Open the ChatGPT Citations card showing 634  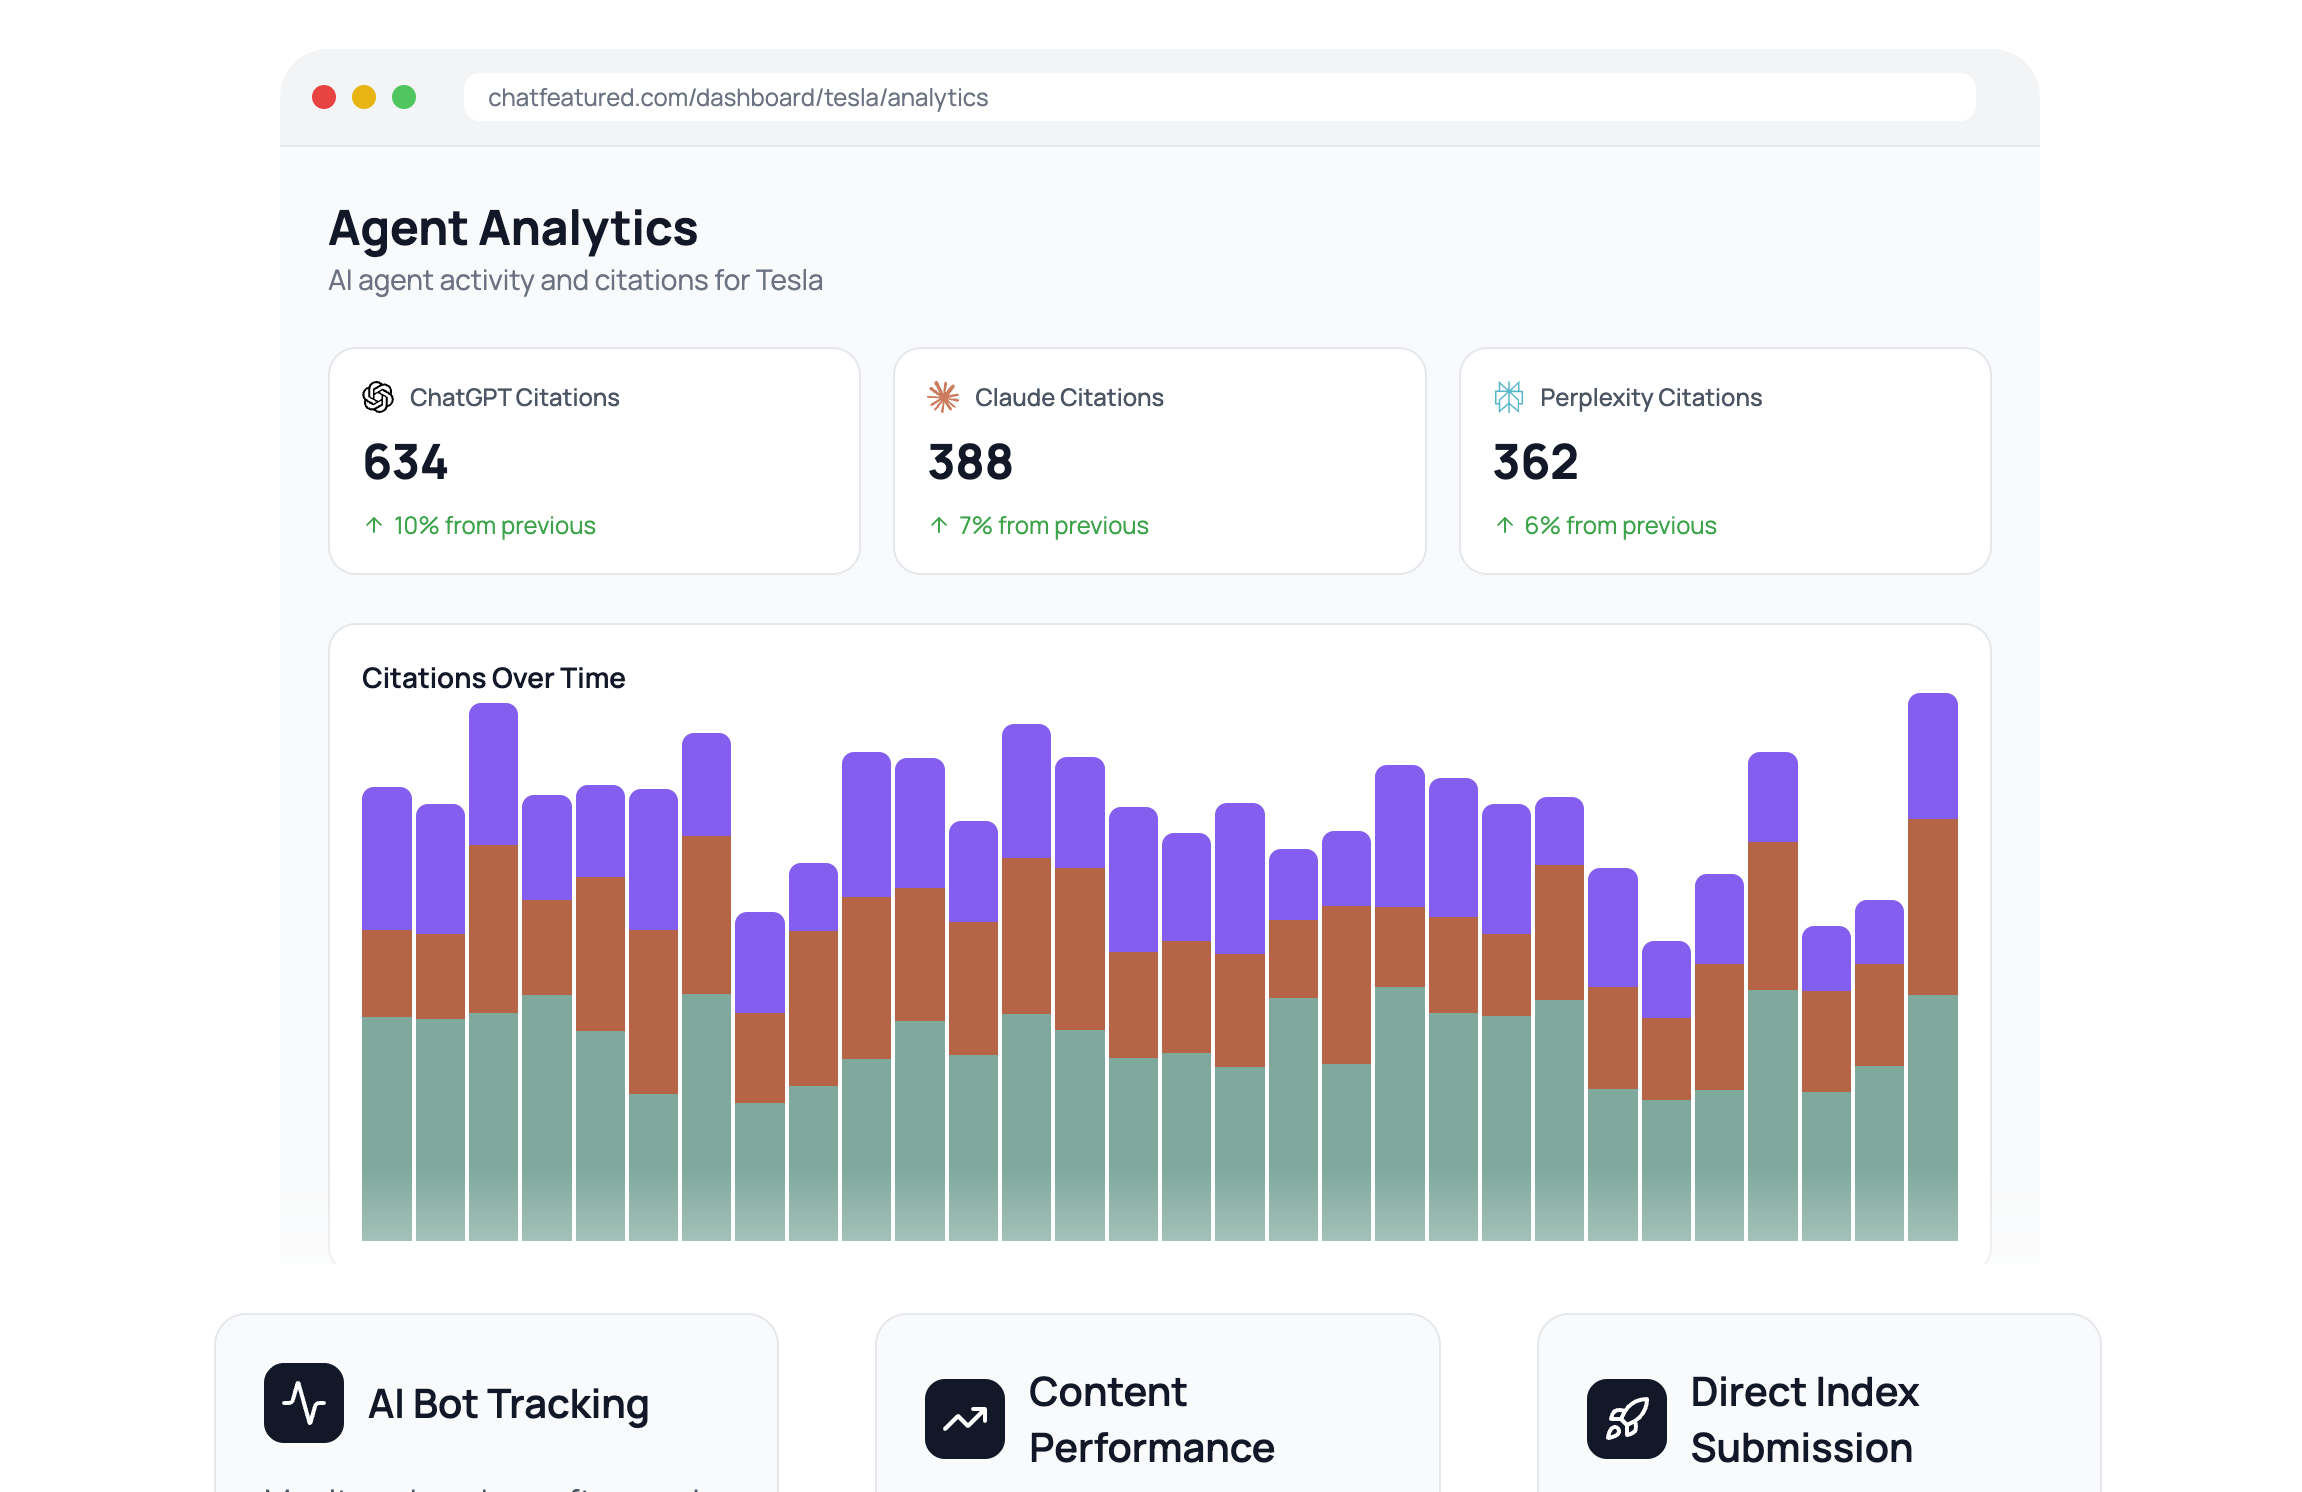click(x=594, y=462)
